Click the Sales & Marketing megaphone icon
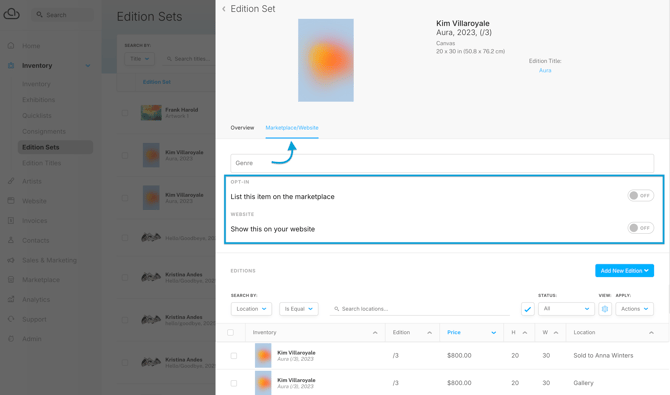The width and height of the screenshot is (670, 395). click(11, 260)
